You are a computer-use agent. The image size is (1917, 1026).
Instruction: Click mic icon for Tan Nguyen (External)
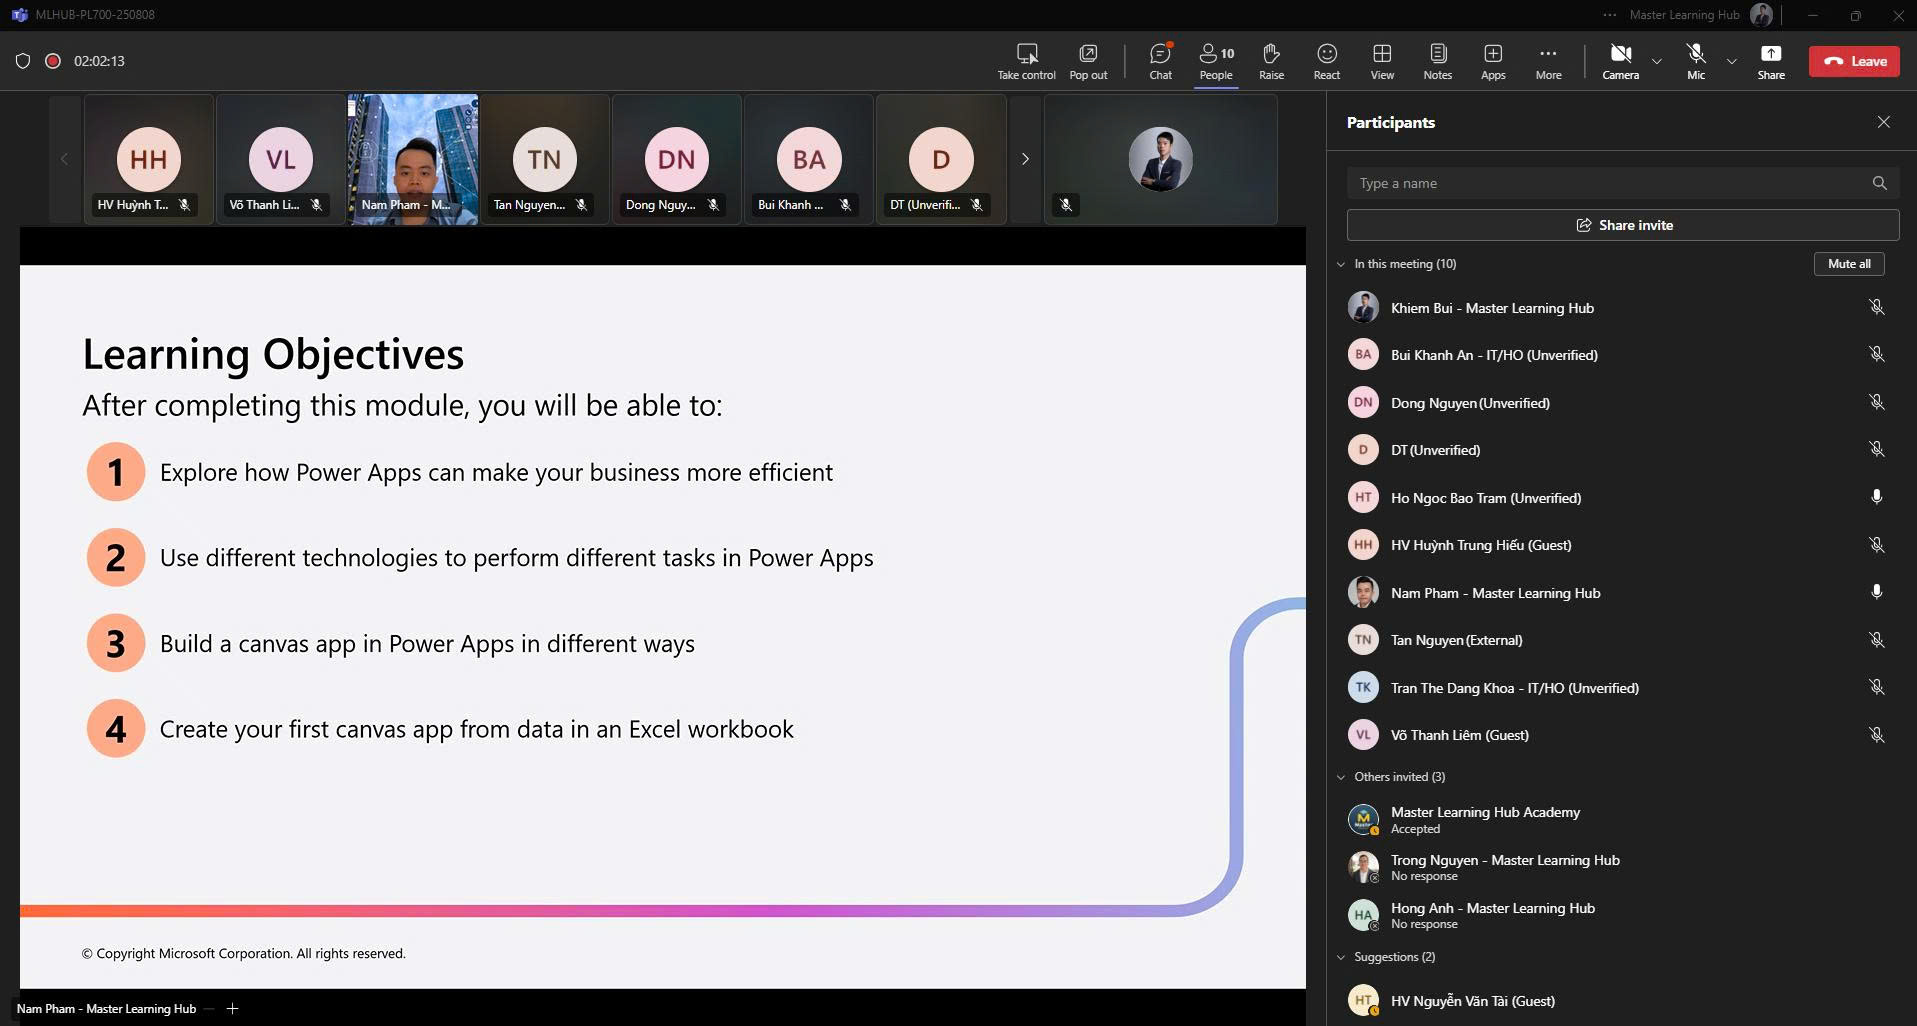click(1877, 640)
